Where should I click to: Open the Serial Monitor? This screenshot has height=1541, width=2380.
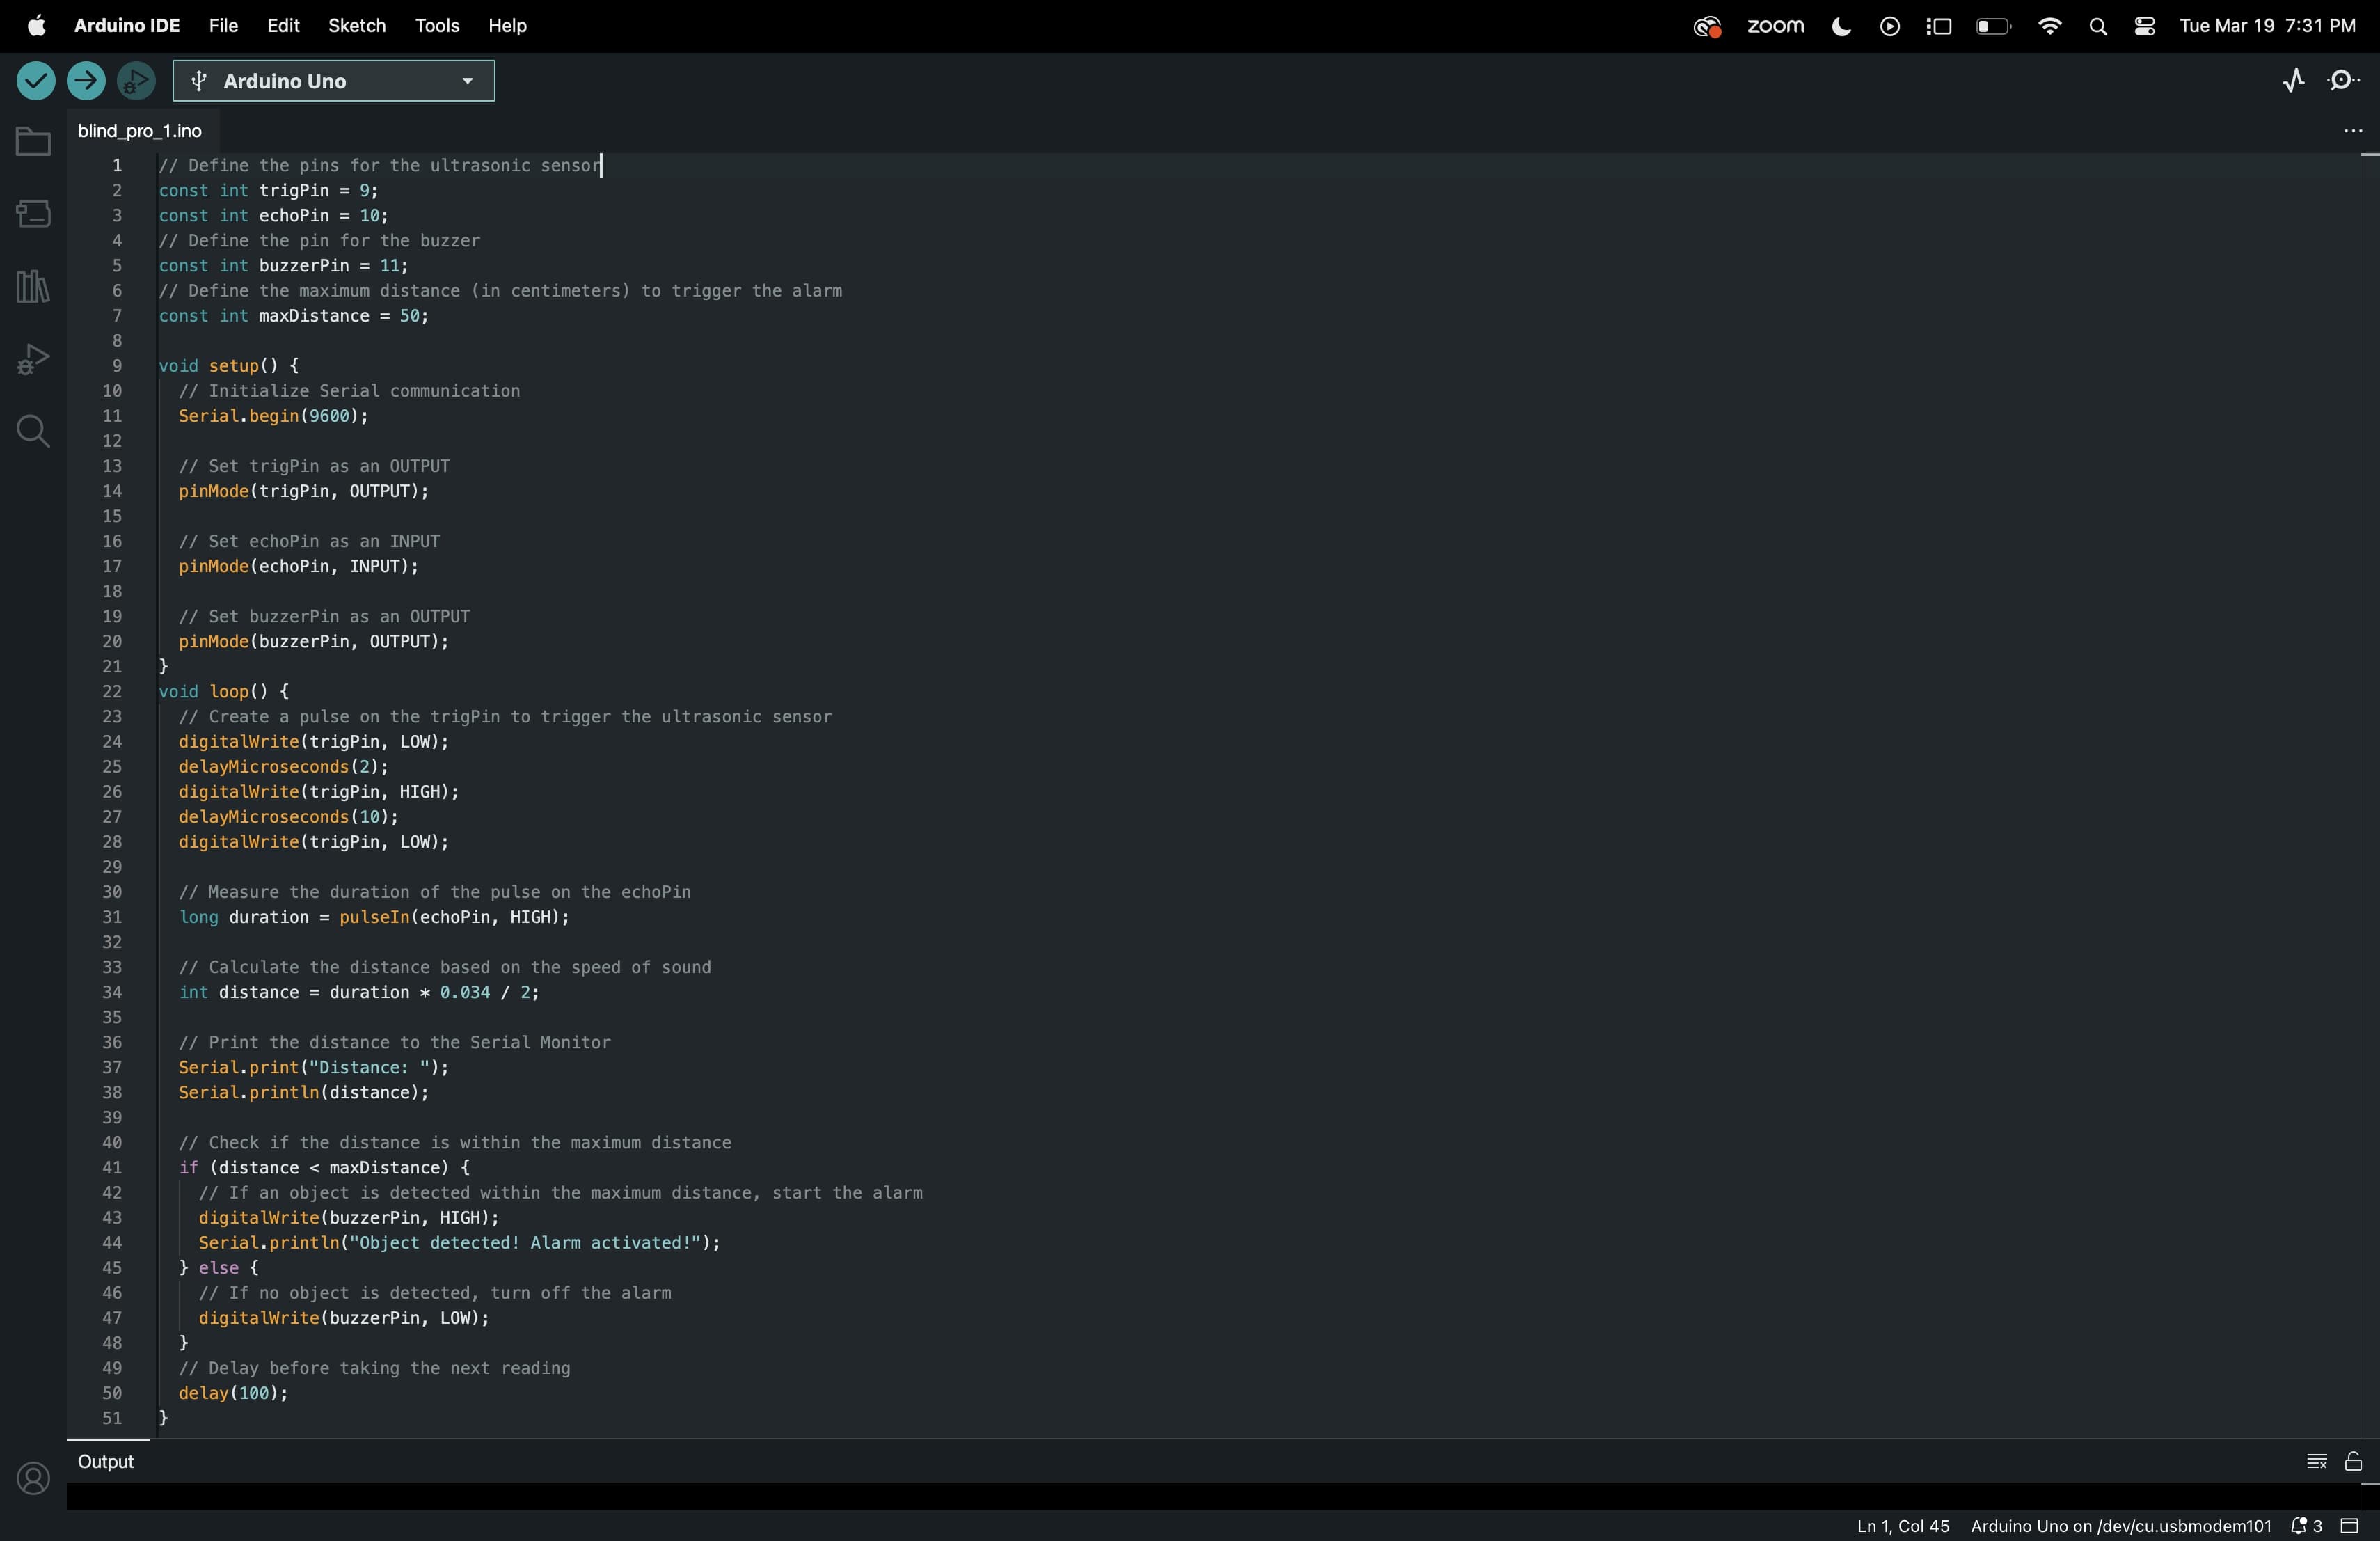[x=2344, y=81]
